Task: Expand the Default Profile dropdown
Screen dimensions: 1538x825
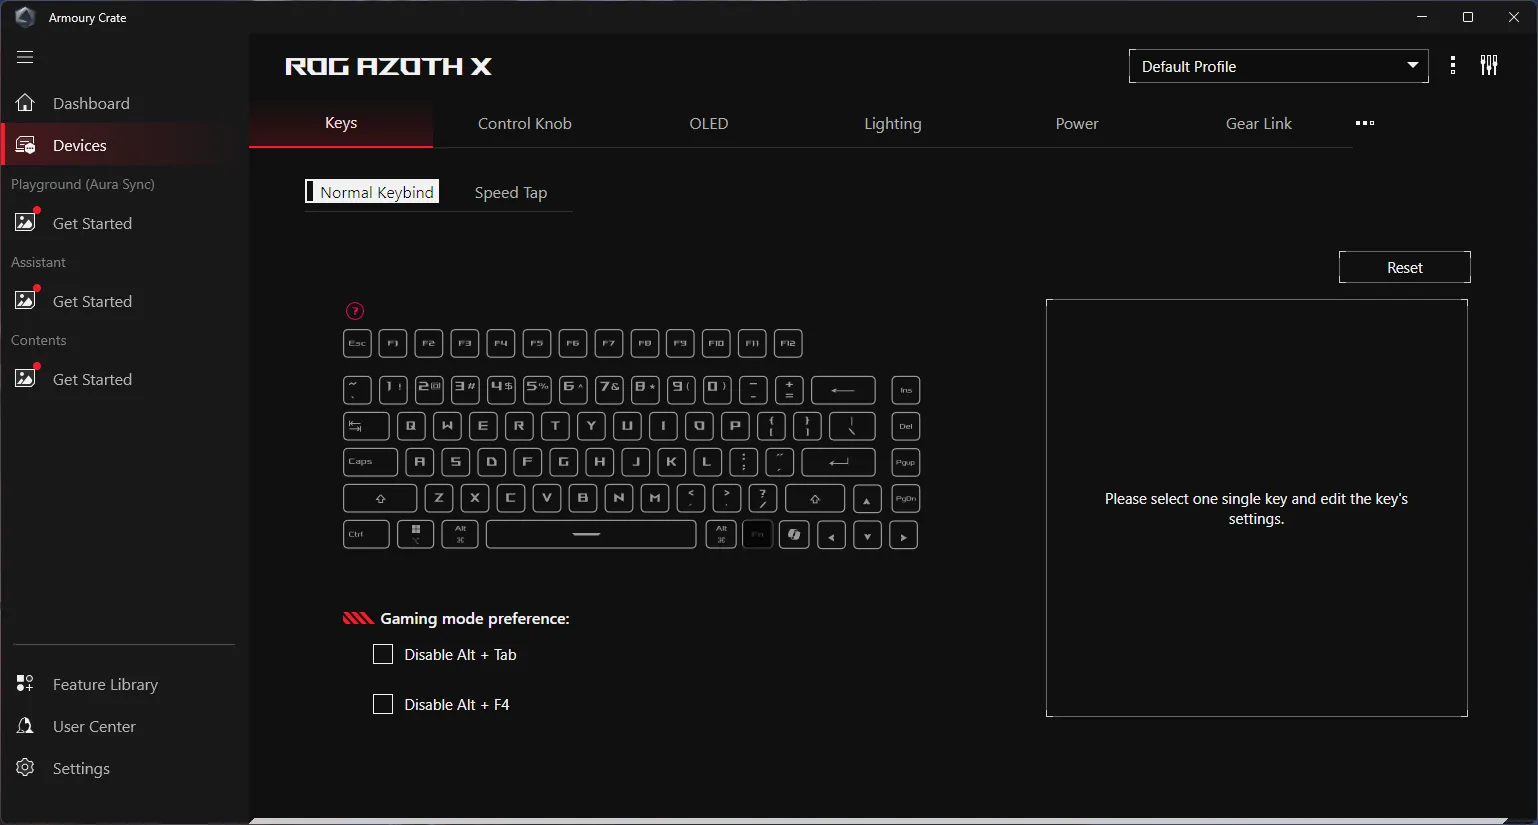Action: click(x=1278, y=66)
